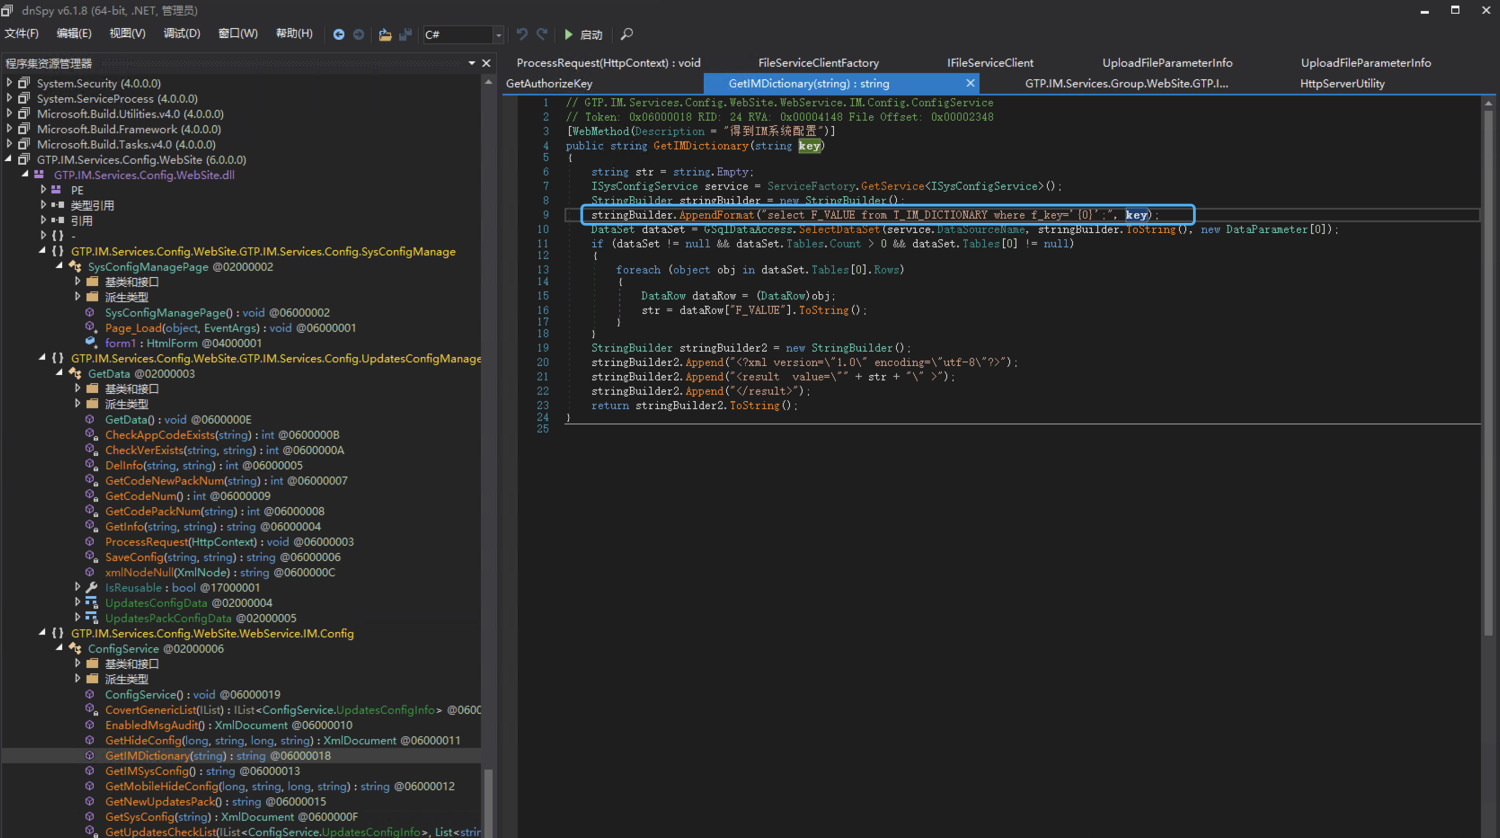
Task: Expand the System.ServiceProcess assembly node
Action: pyautogui.click(x=10, y=99)
